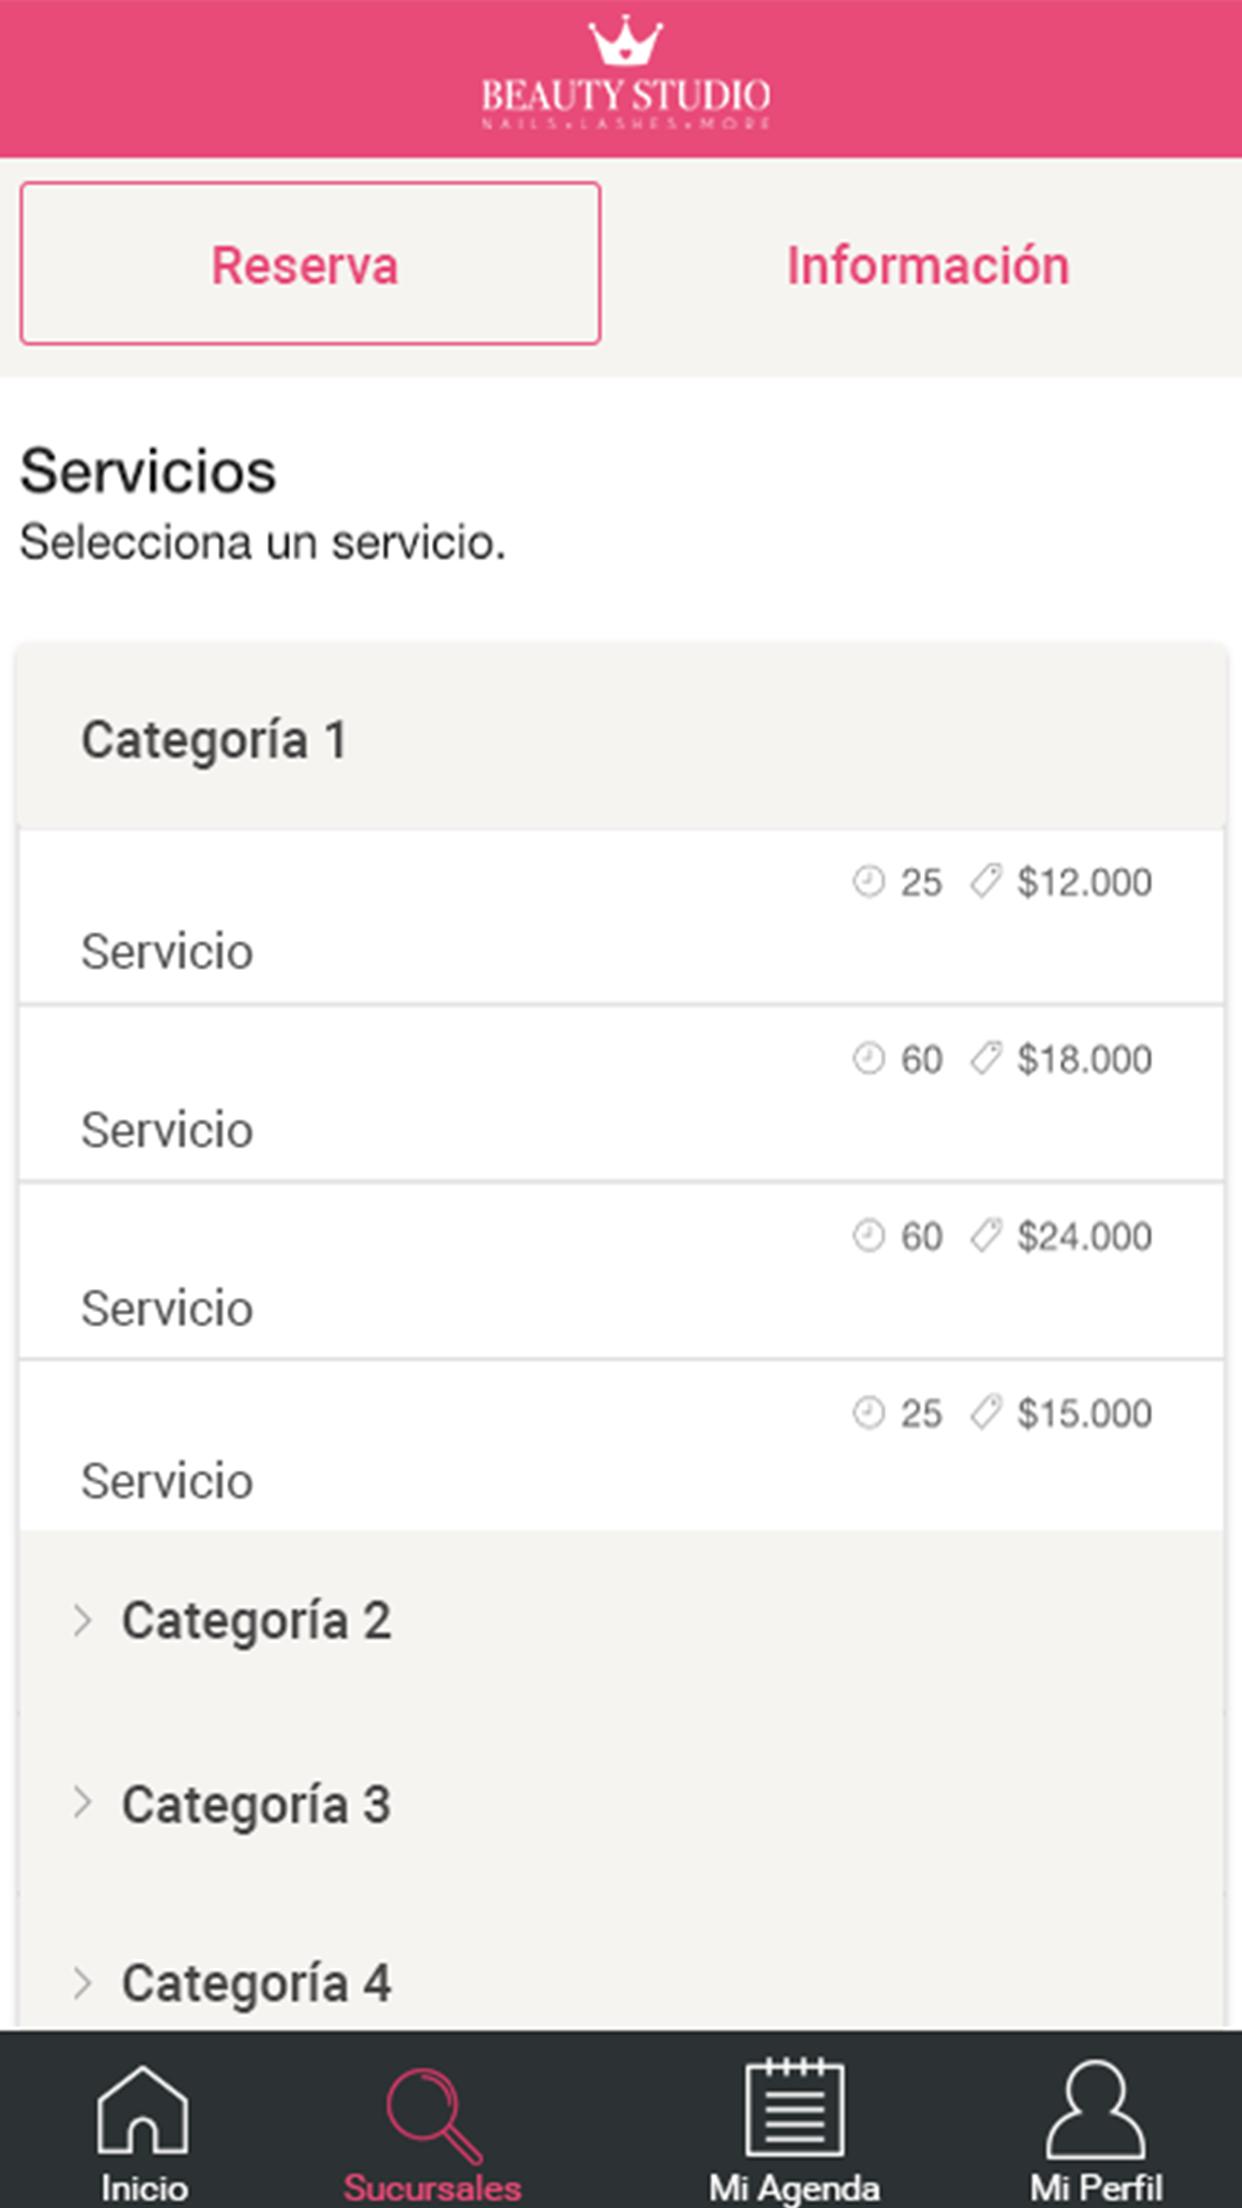
Task: Click the Servicios section heading
Action: point(148,471)
